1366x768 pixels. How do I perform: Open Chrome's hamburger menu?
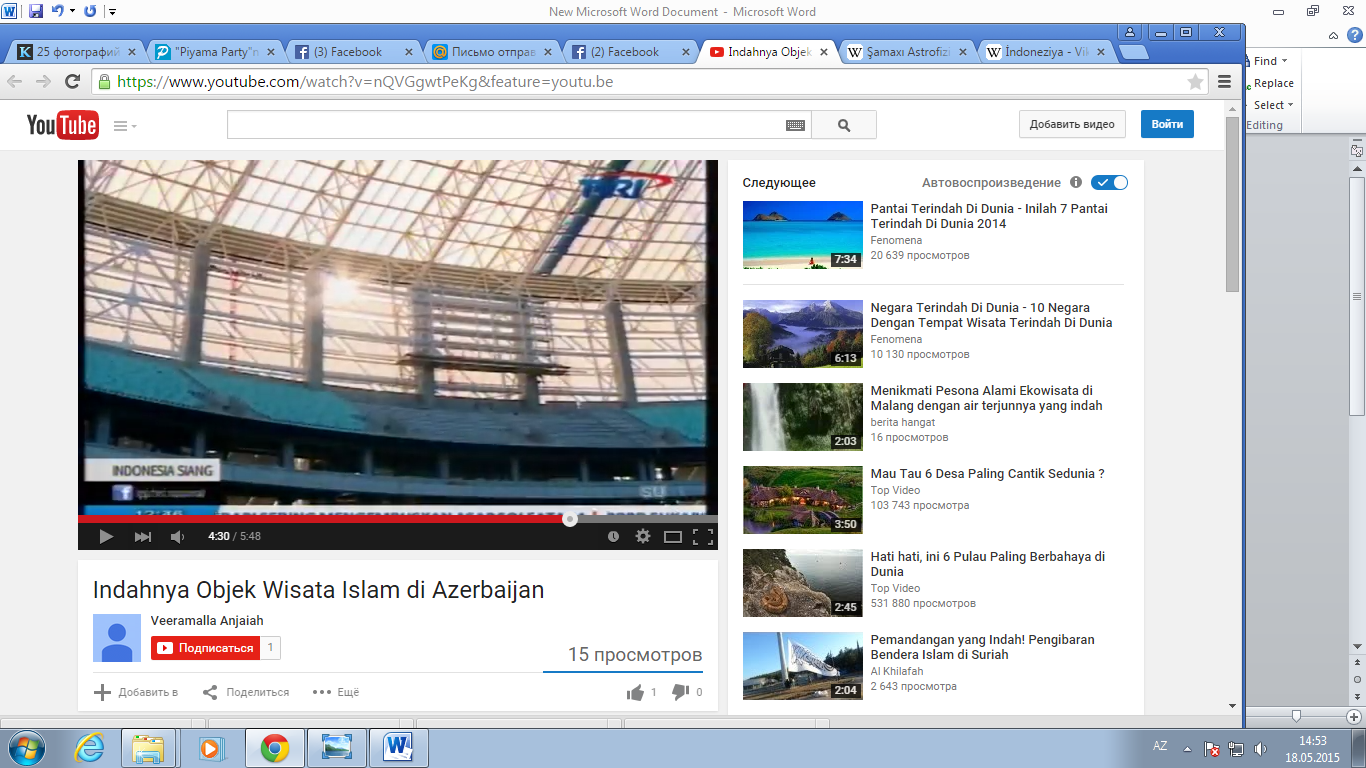click(1224, 82)
